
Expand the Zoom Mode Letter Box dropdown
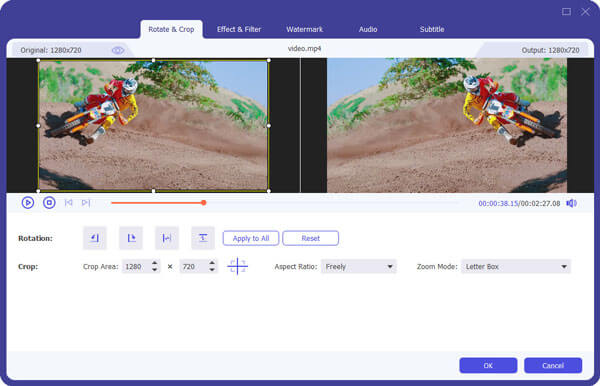click(516, 267)
